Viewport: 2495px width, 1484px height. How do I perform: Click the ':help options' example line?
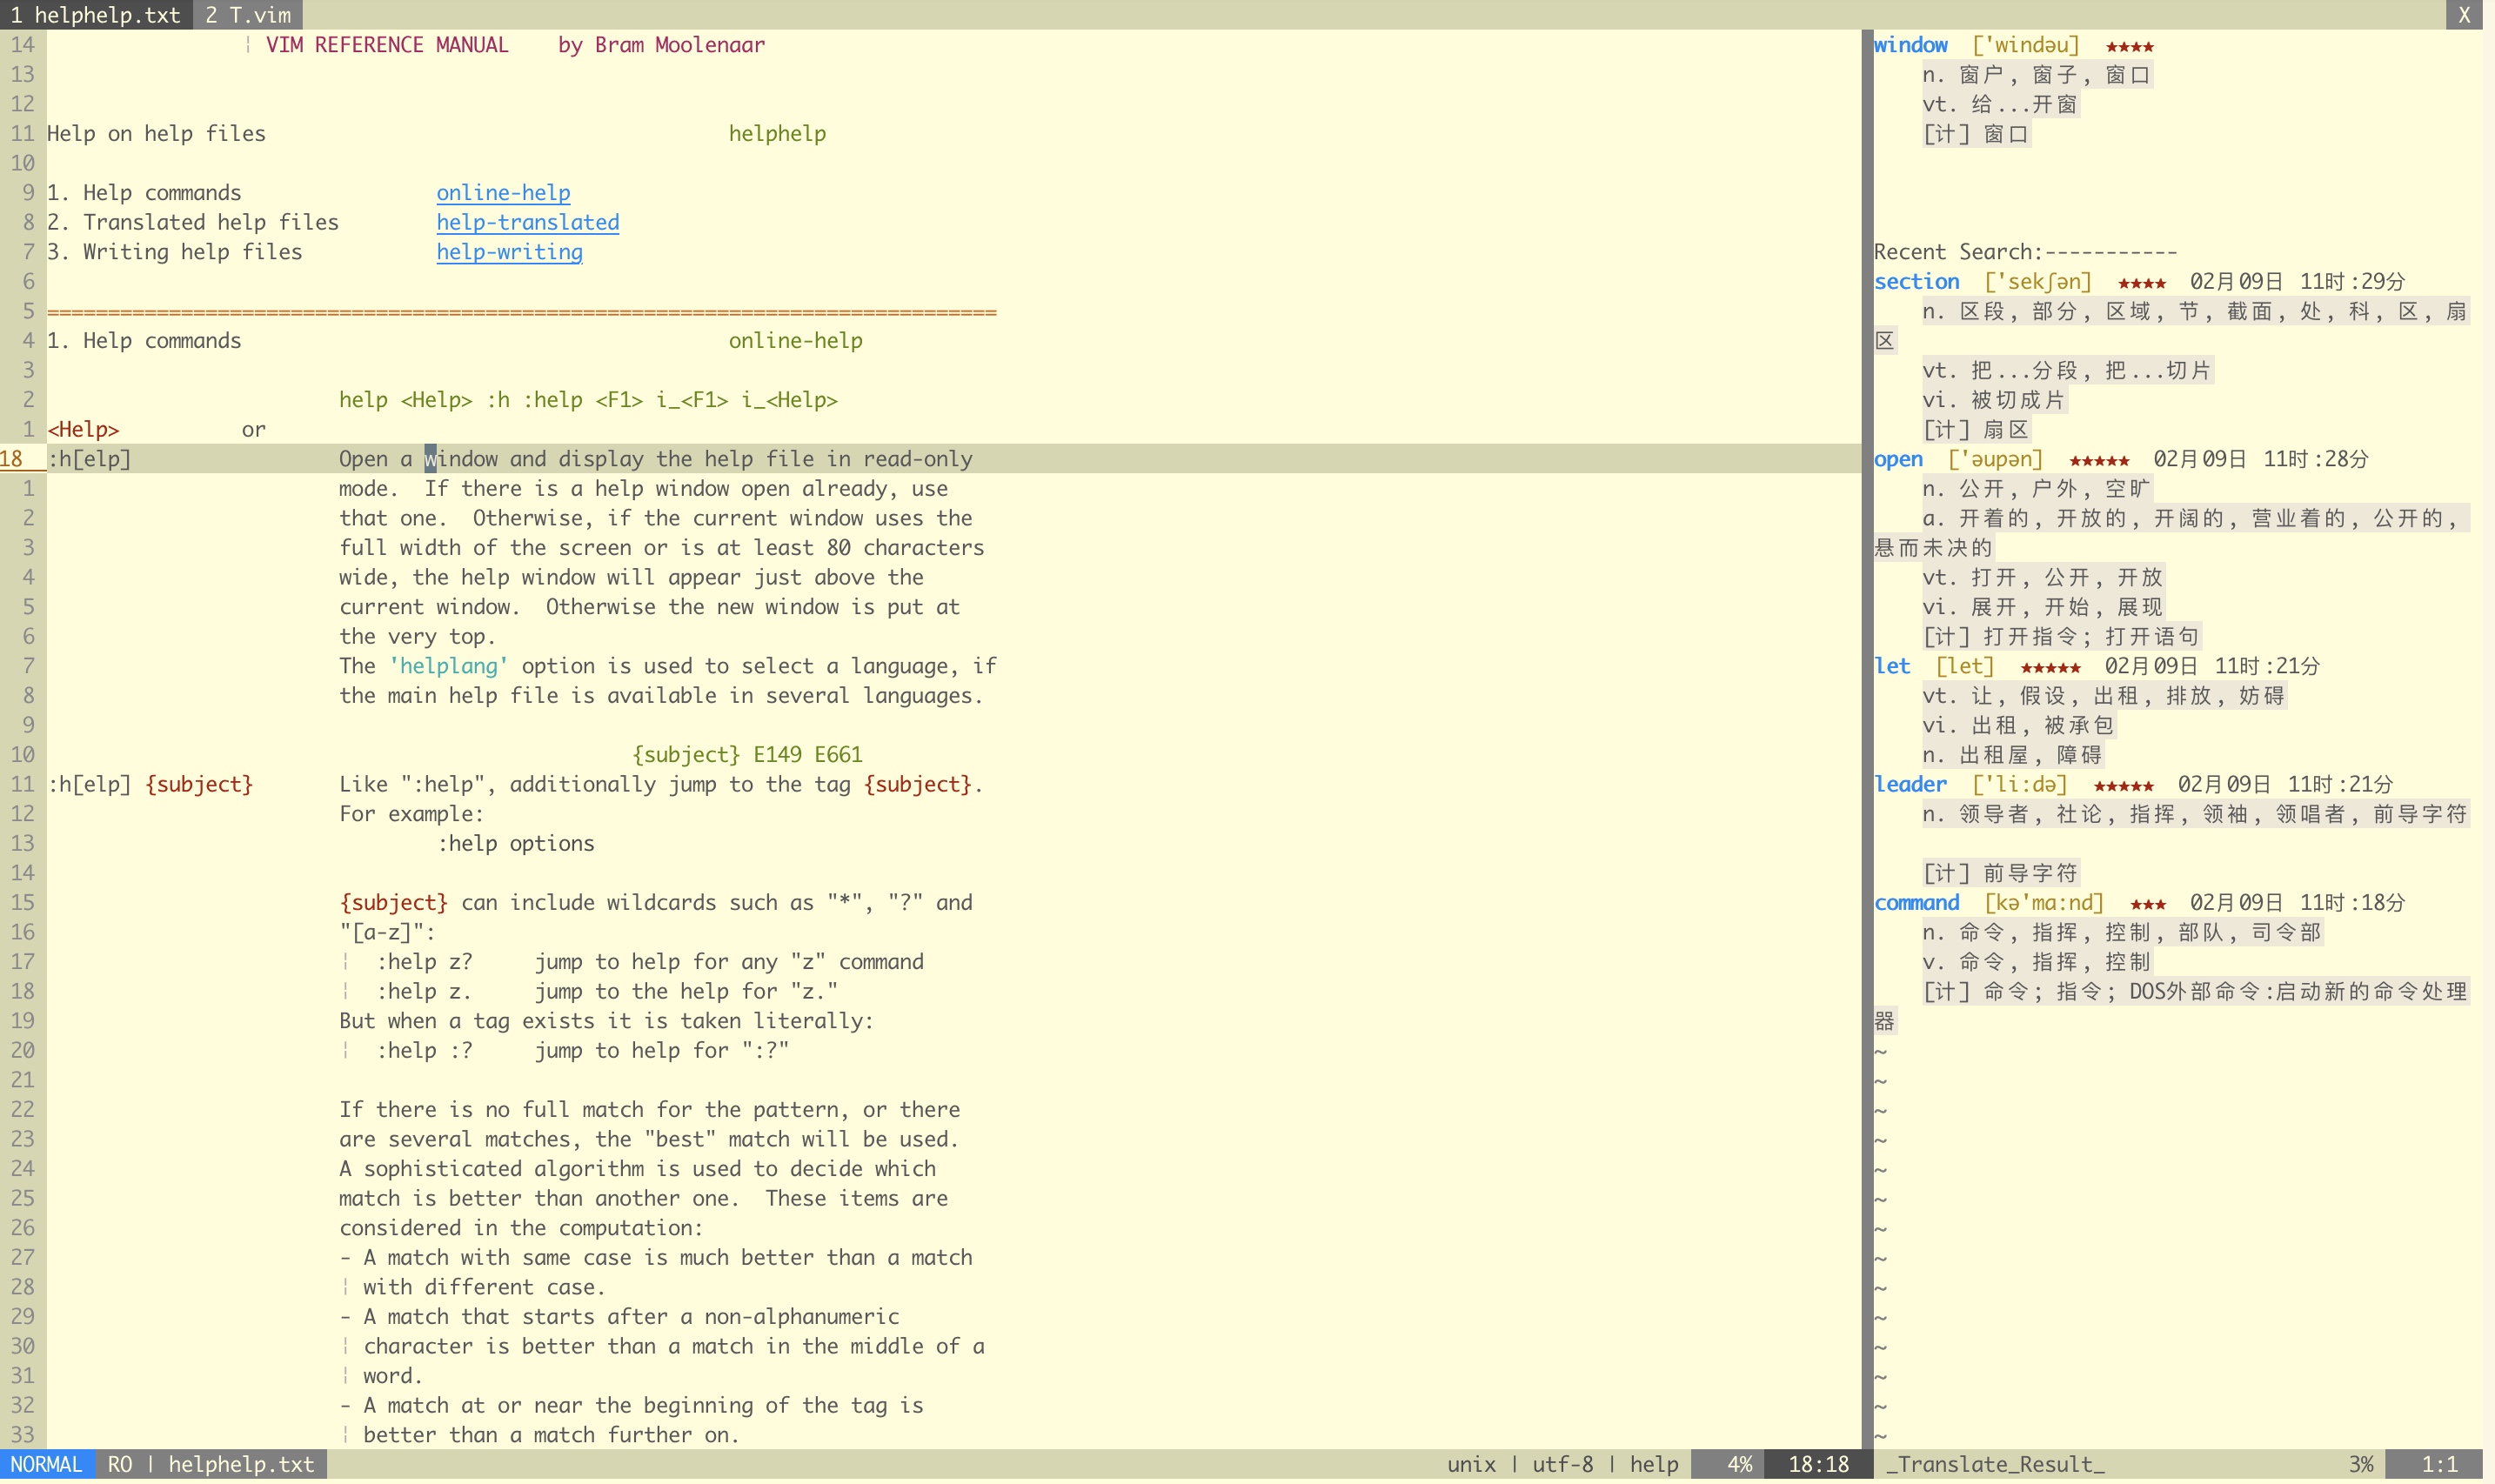pos(516,843)
